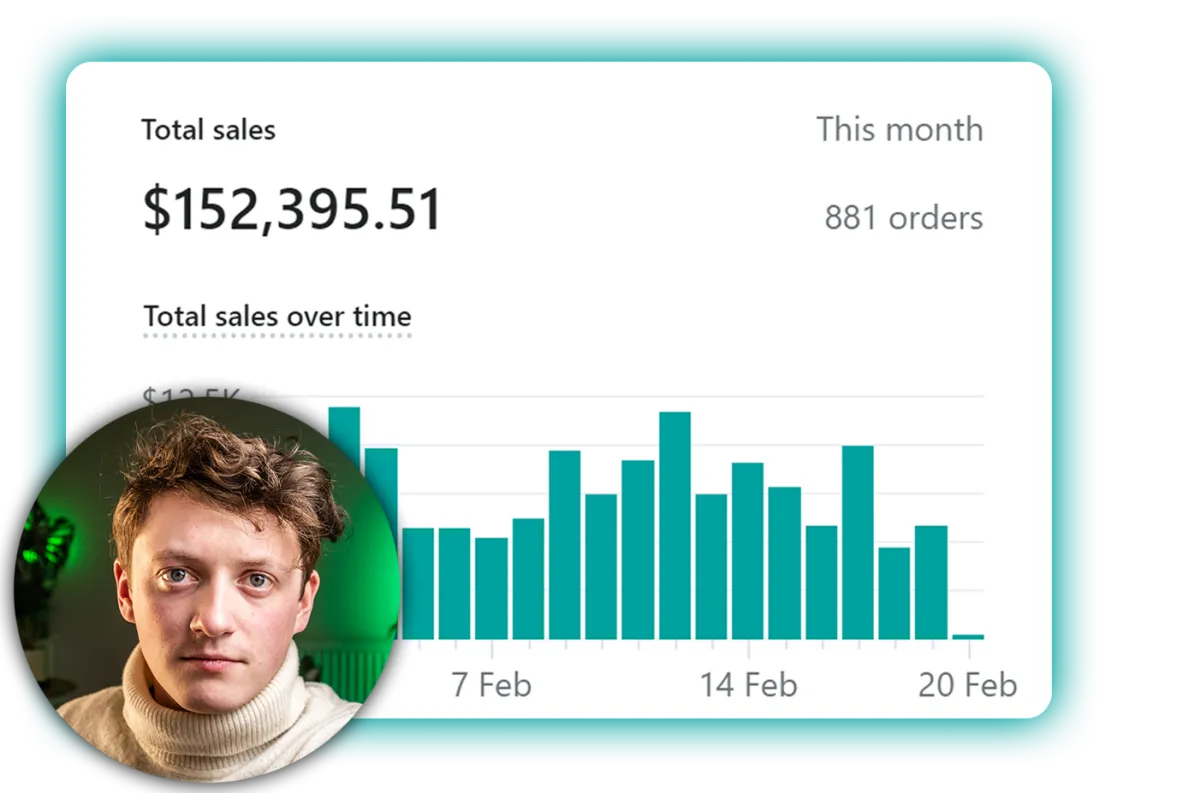Click the dotted underline beneath Total sales over time
1200x793 pixels.
tap(277, 336)
